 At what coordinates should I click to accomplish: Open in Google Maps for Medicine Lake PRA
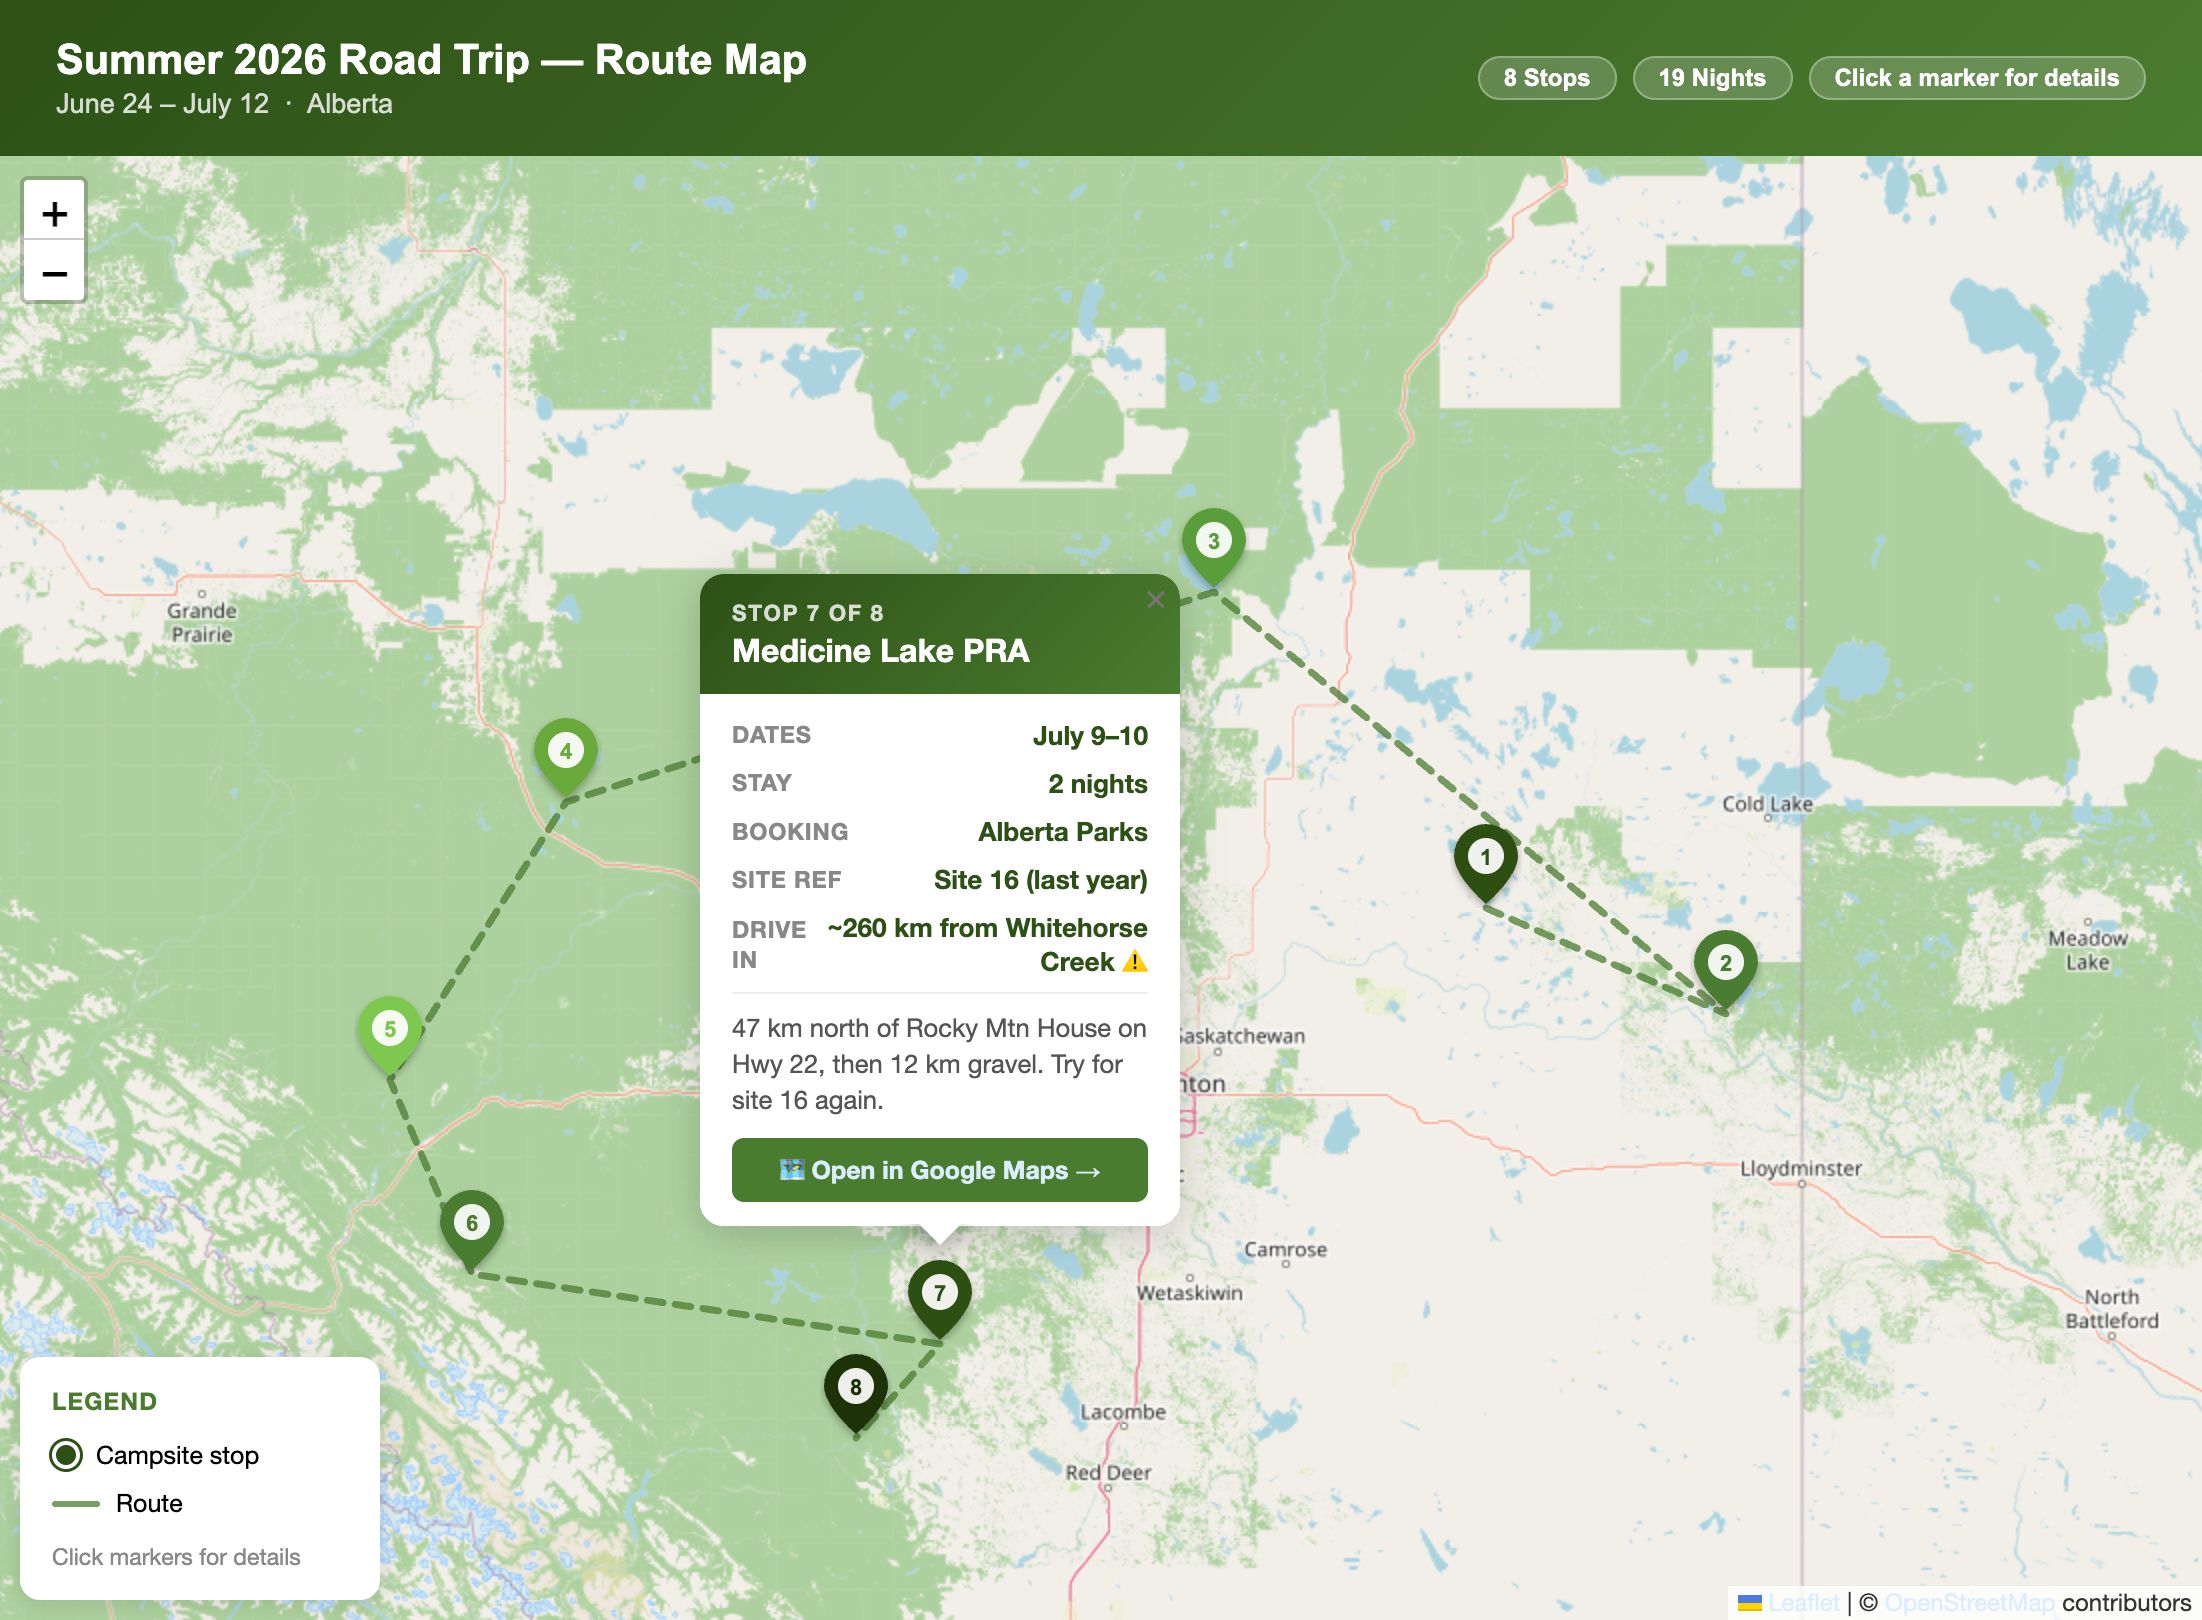click(940, 1170)
